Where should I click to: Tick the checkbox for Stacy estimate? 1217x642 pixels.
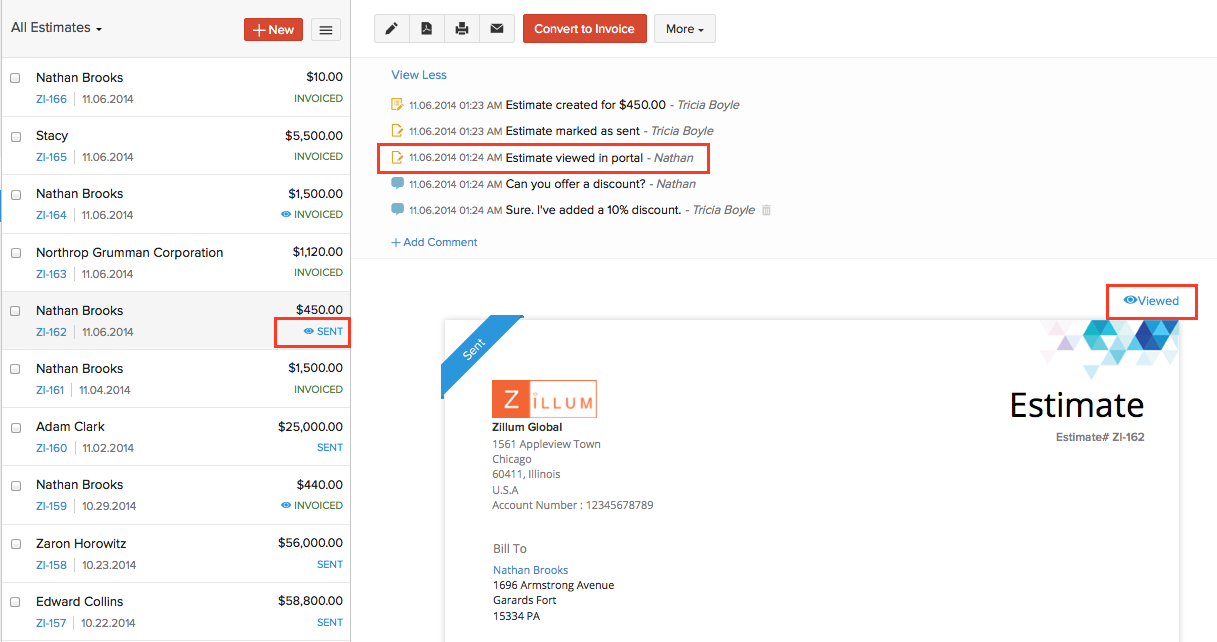click(x=16, y=137)
